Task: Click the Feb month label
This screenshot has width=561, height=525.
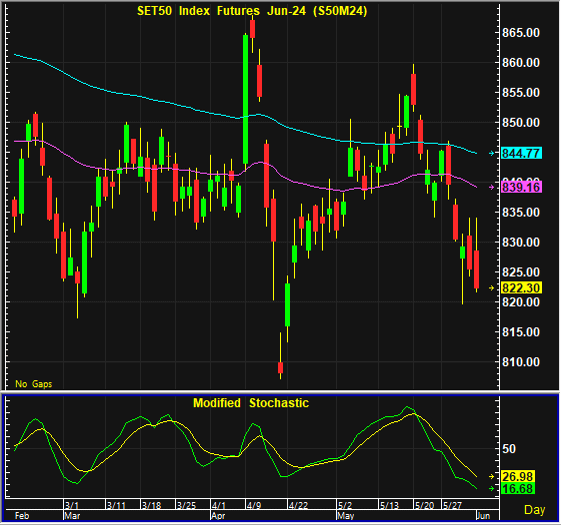Action: [x=22, y=516]
